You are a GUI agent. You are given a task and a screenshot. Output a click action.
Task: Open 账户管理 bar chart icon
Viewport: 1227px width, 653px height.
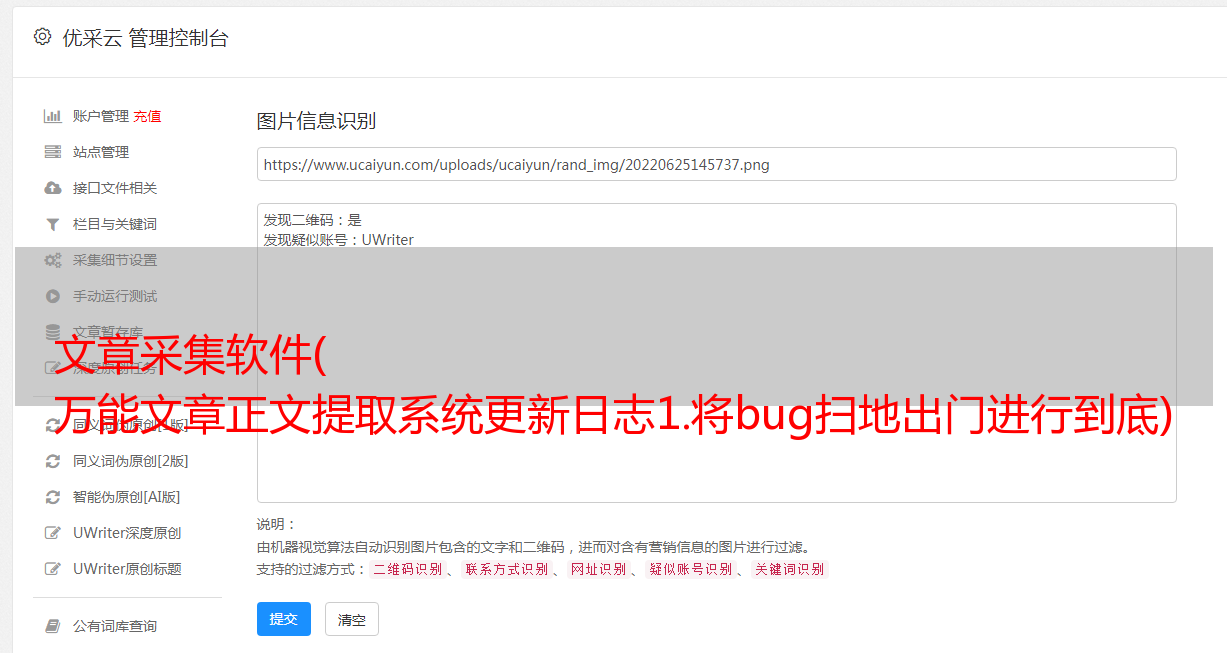(x=53, y=116)
